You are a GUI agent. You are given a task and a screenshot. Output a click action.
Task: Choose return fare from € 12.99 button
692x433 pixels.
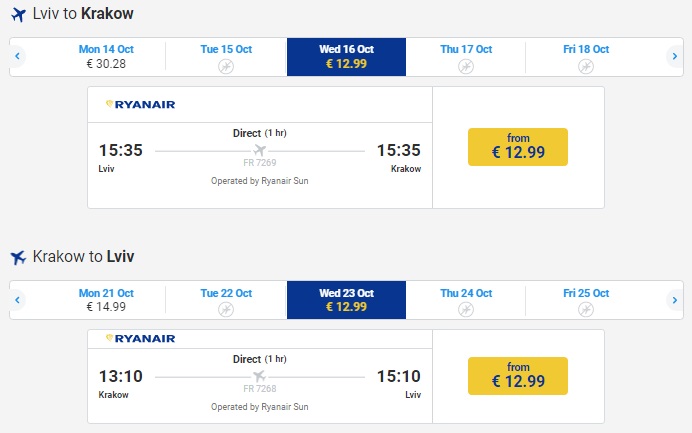coord(517,375)
